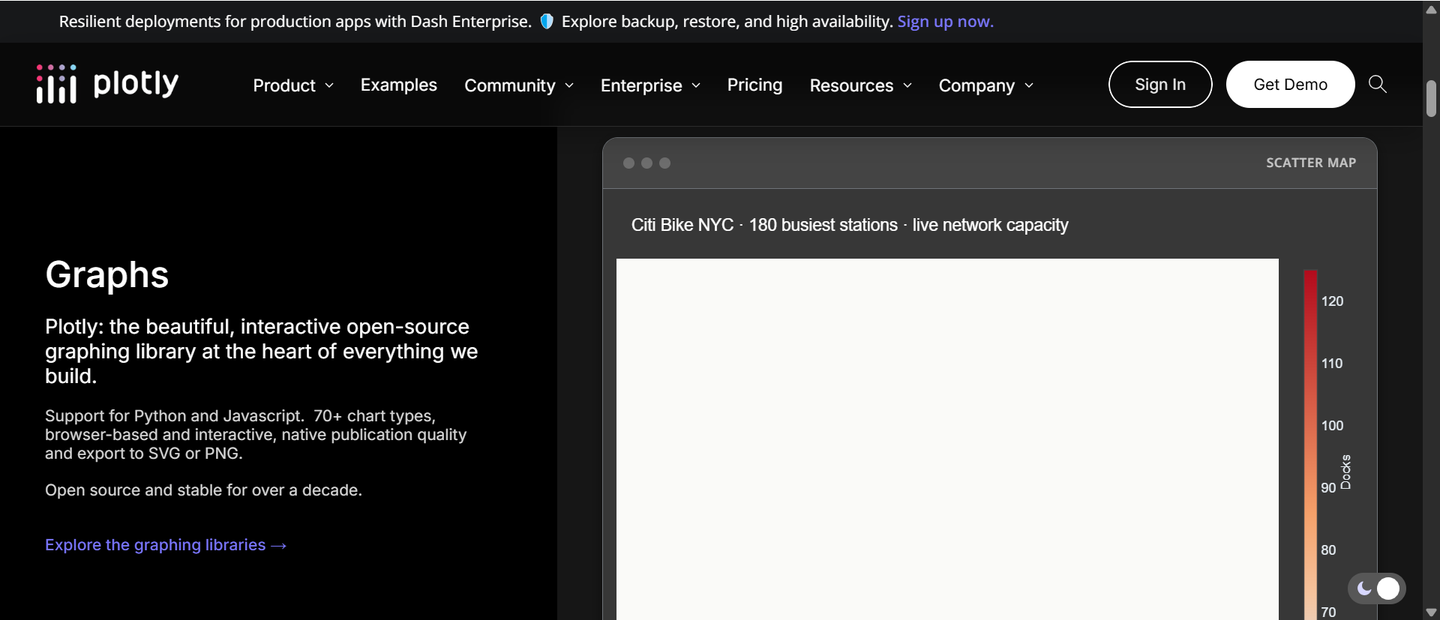Go to the Examples page
The image size is (1440, 620).
[399, 85]
